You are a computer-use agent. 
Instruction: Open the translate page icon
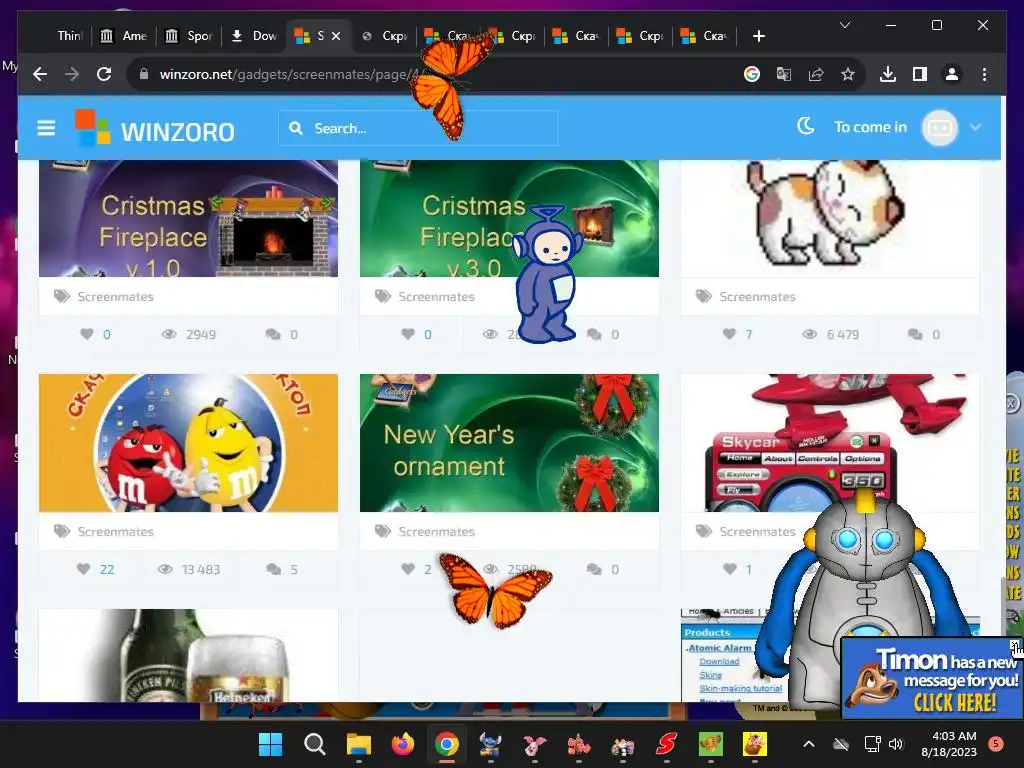[x=784, y=74]
